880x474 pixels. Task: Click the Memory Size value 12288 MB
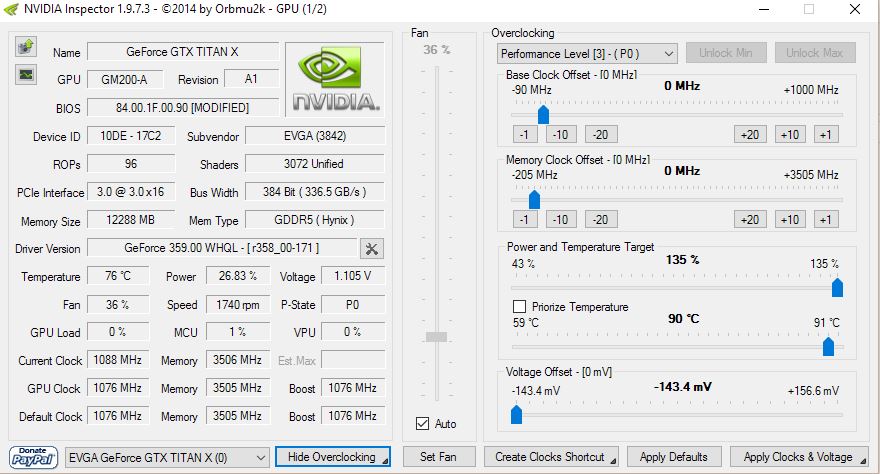point(131,220)
